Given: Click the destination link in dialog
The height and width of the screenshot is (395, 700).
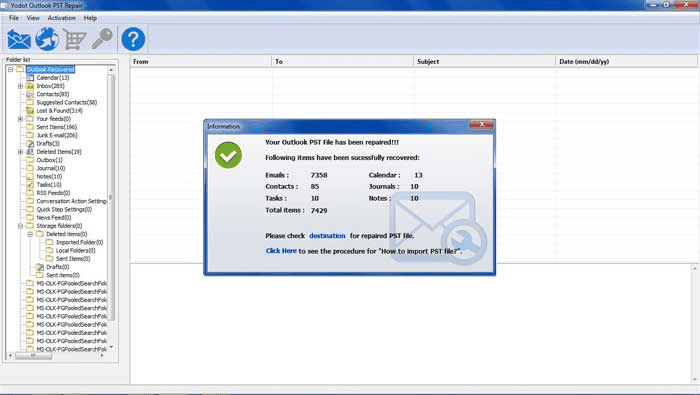Looking at the screenshot, I should [x=327, y=236].
